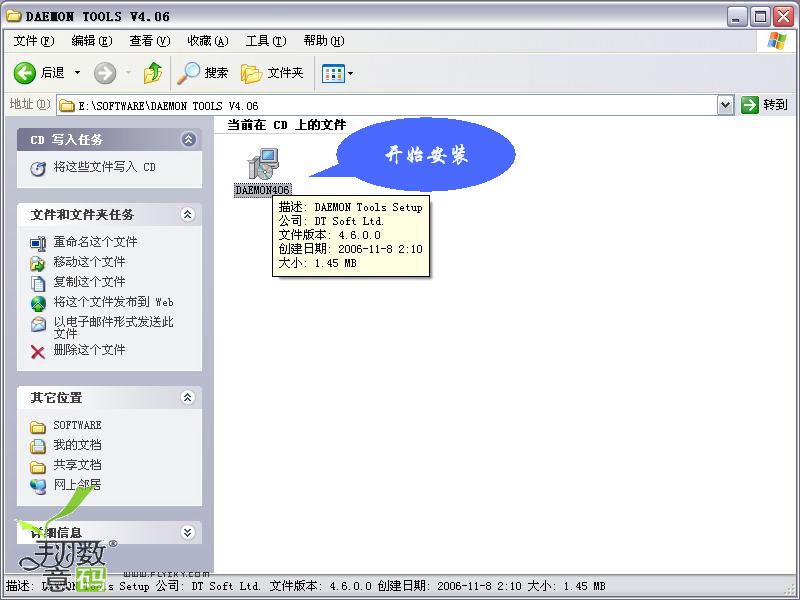Collapse the 文件和文件夹任务 panel

coord(188,214)
